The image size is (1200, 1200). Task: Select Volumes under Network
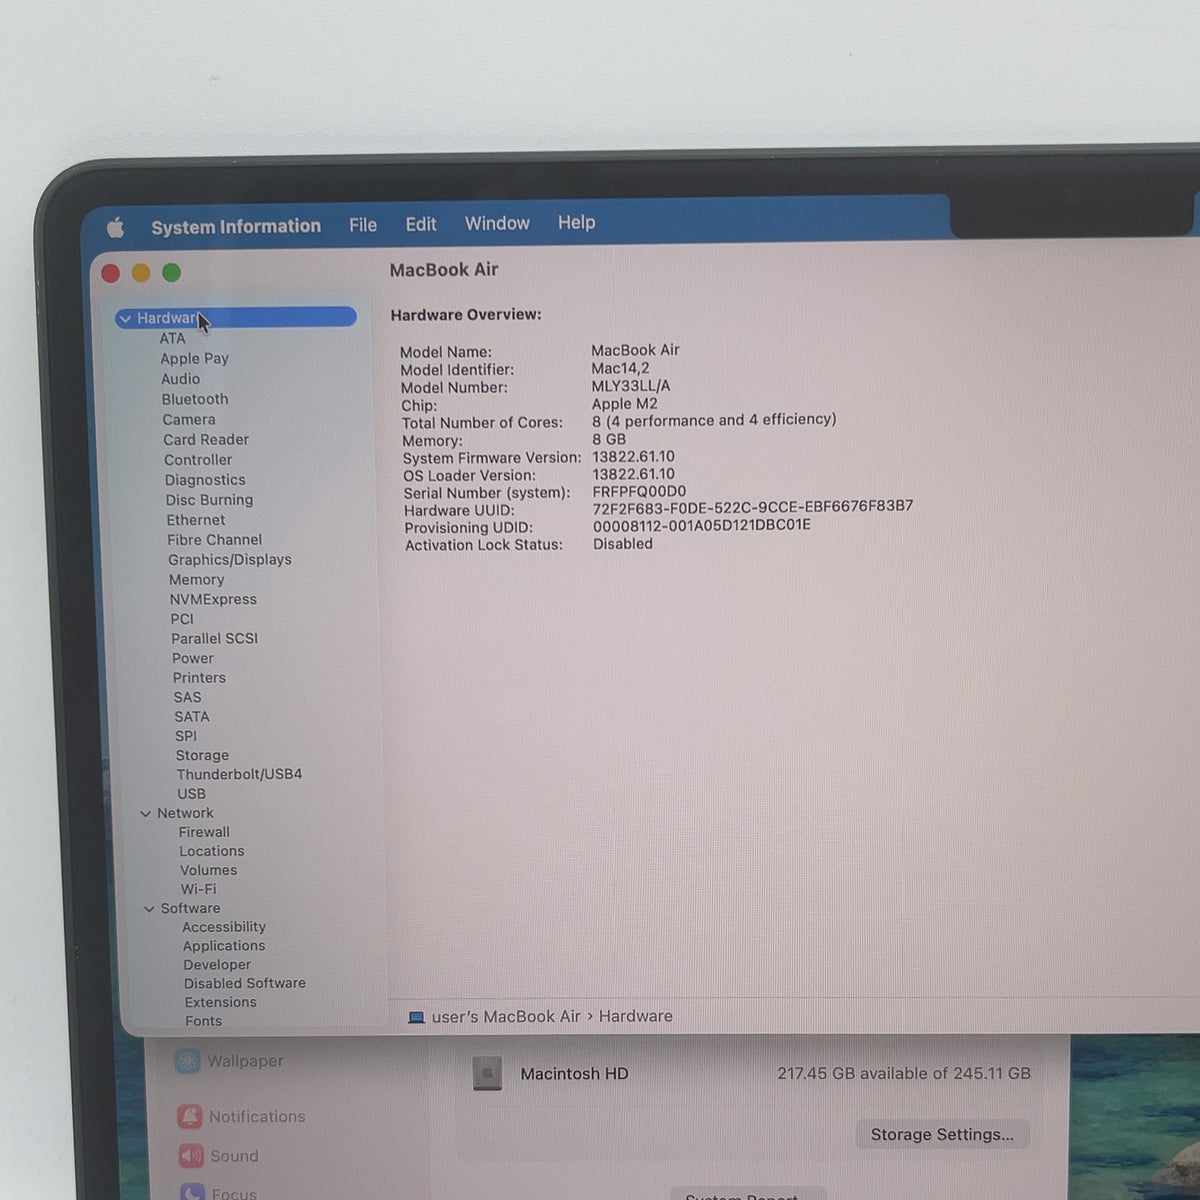(208, 871)
